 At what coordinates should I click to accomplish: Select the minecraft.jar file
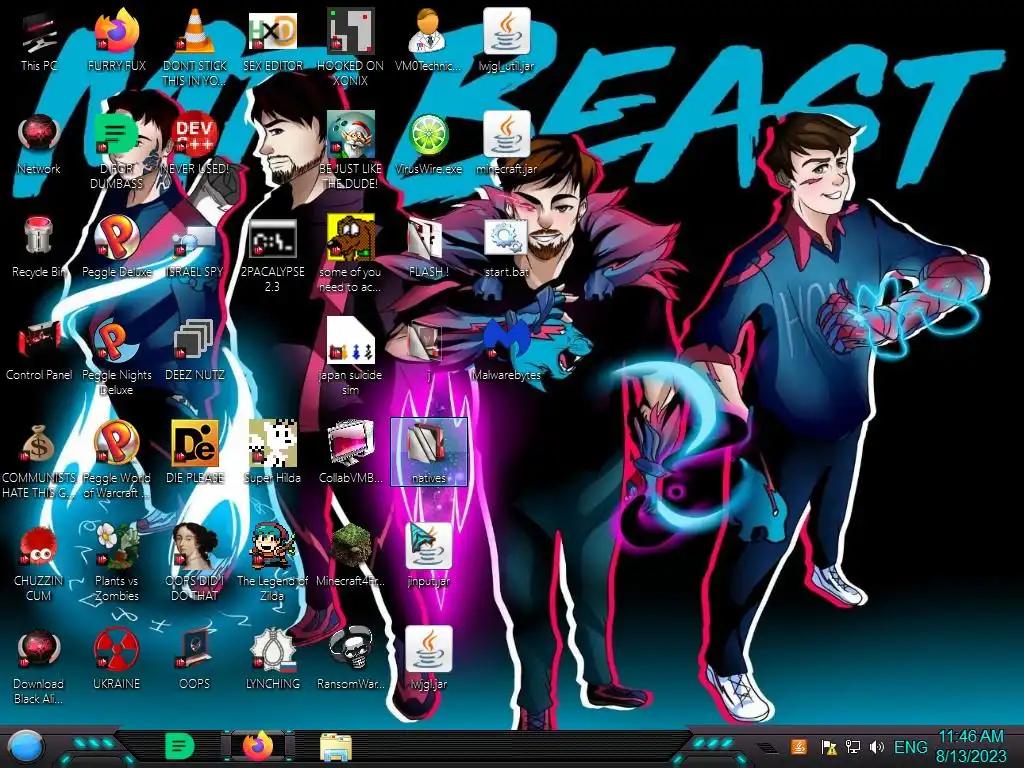click(506, 144)
